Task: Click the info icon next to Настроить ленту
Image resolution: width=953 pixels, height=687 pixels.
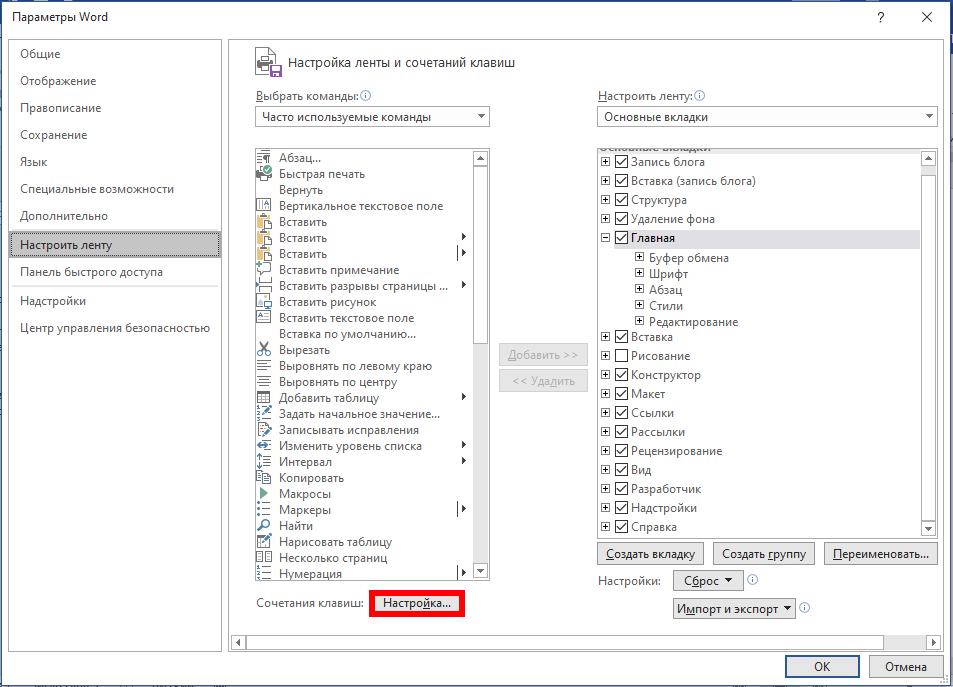Action: (x=700, y=95)
